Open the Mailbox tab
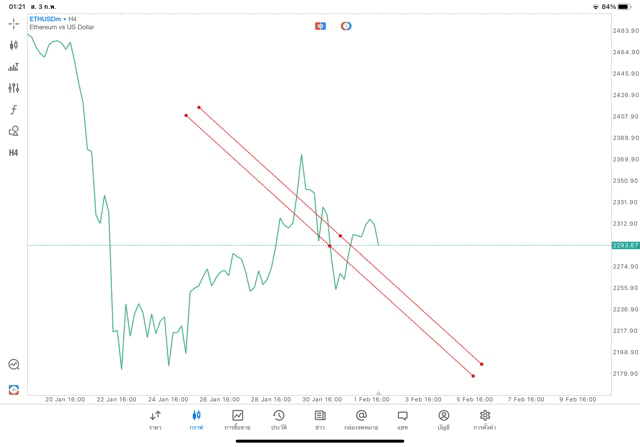This screenshot has width=640, height=447. point(361,420)
